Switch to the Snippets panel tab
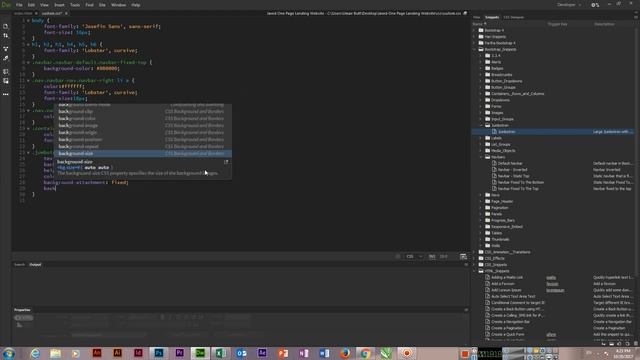The height and width of the screenshot is (360, 640). tap(492, 17)
